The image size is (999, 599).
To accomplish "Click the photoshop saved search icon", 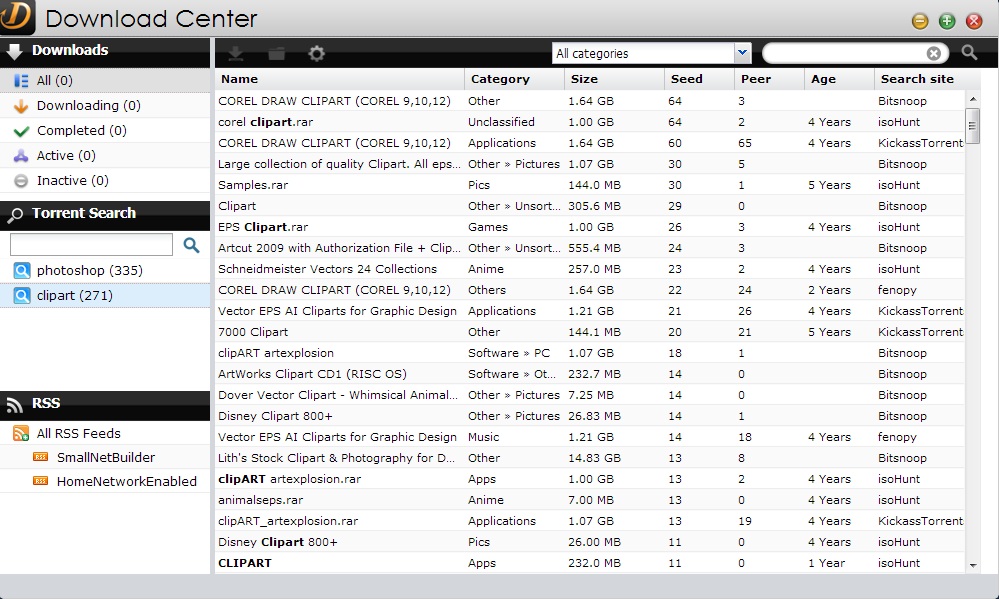I will [x=22, y=270].
